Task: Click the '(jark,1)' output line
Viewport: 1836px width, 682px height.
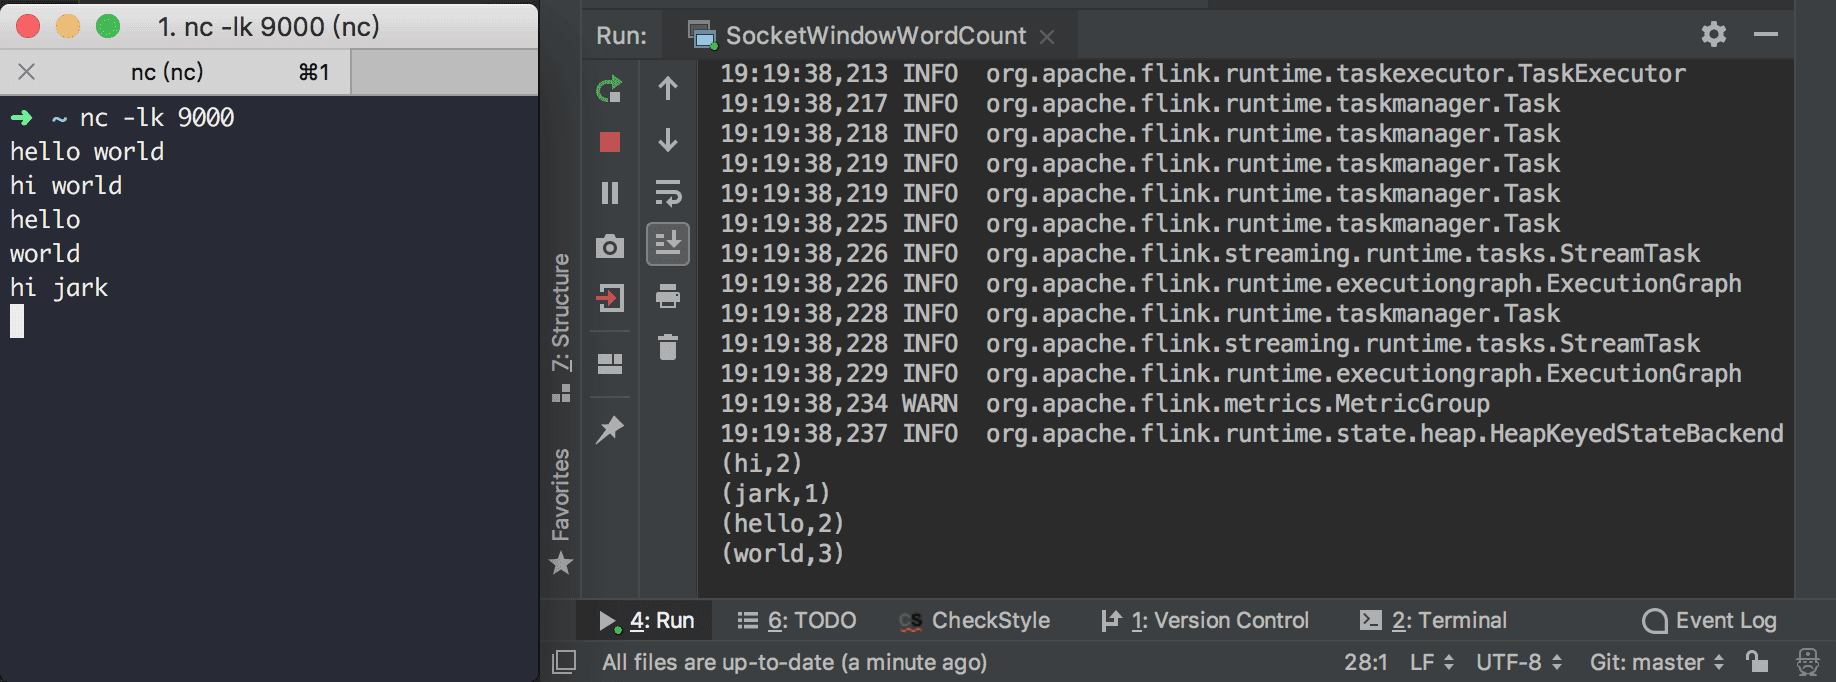Action: (x=776, y=494)
